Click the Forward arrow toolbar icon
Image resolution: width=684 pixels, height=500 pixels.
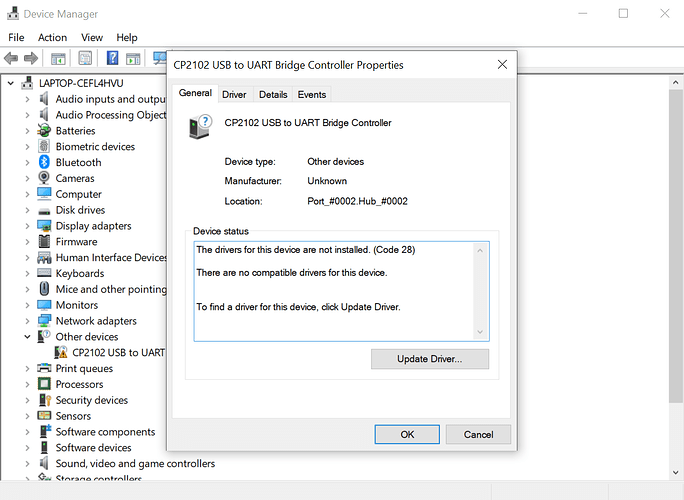pyautogui.click(x=31, y=58)
